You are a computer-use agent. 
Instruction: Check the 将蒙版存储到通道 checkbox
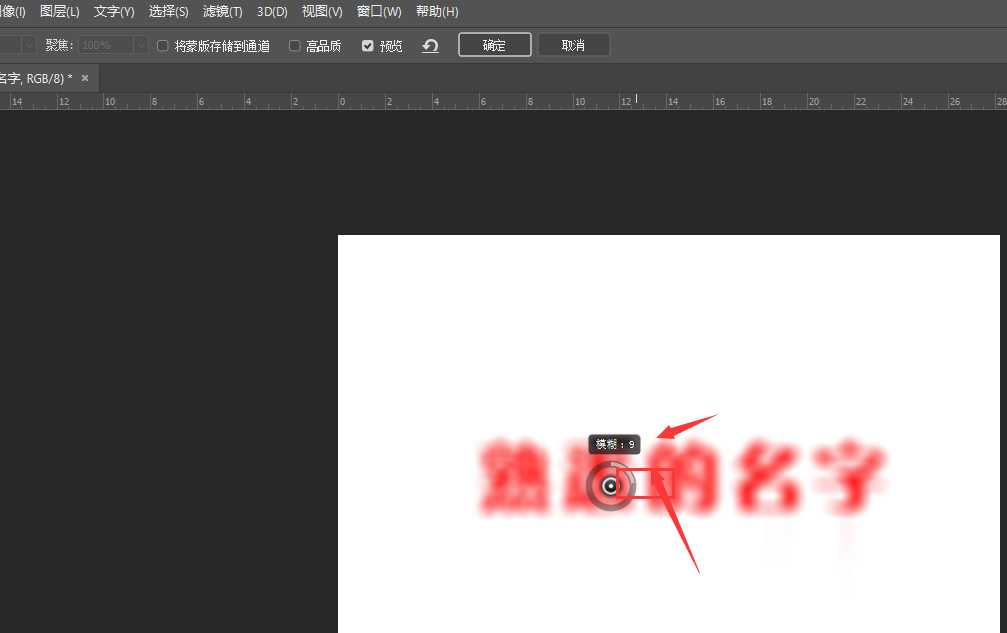pyautogui.click(x=163, y=45)
